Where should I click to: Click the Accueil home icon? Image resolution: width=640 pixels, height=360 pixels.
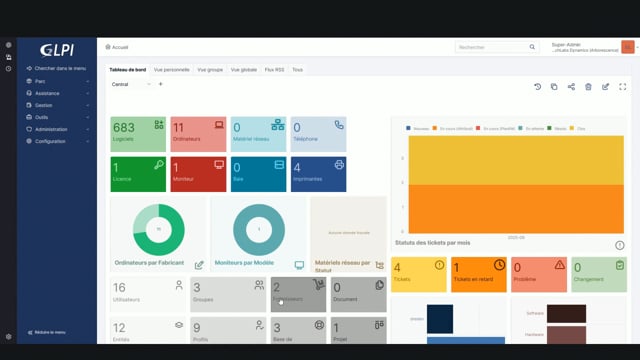point(108,47)
